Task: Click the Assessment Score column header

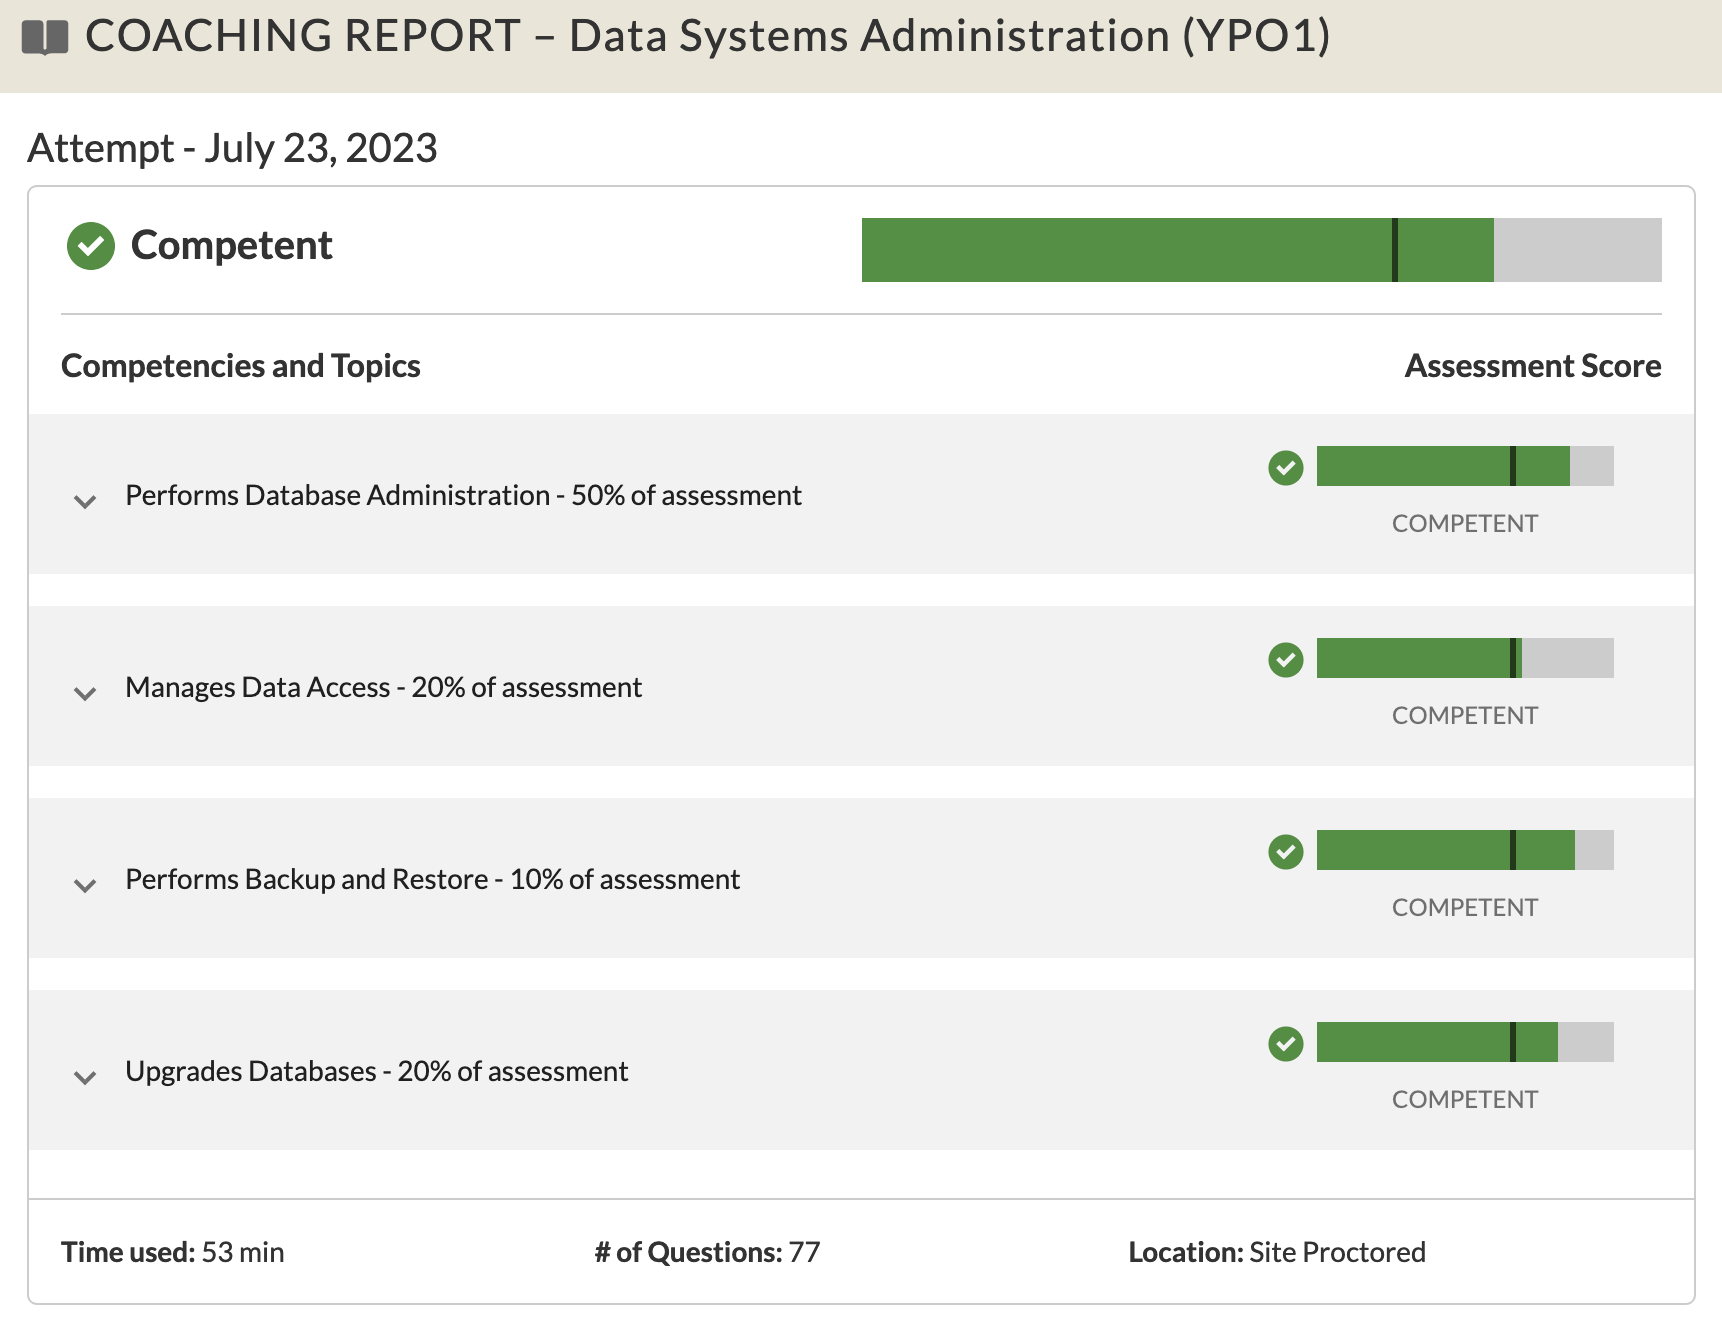Action: coord(1533,366)
